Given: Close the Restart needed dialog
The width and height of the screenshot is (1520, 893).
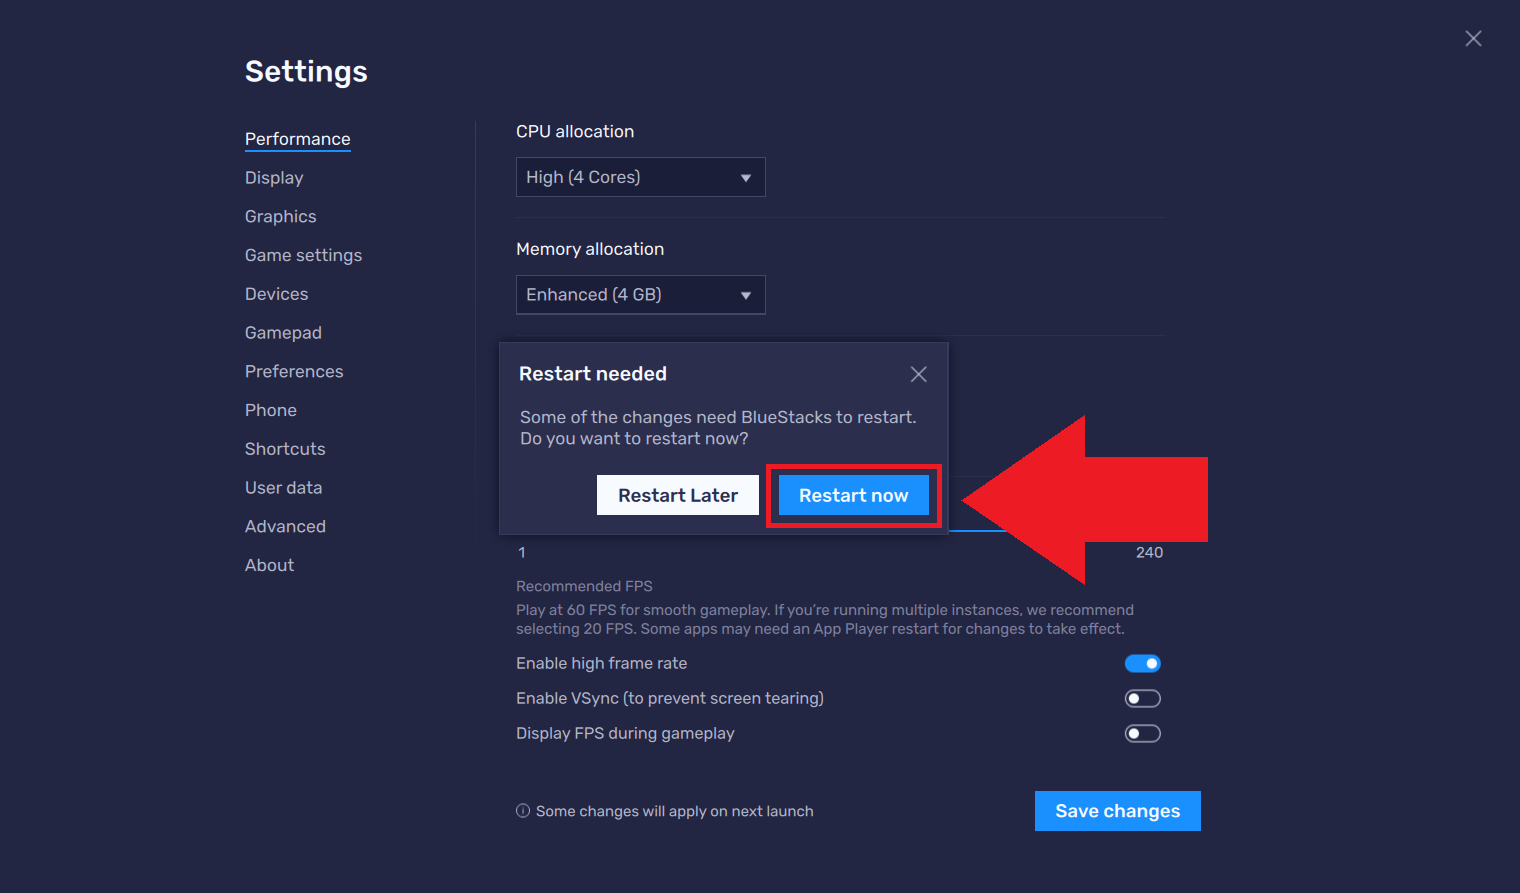Looking at the screenshot, I should pos(918,374).
